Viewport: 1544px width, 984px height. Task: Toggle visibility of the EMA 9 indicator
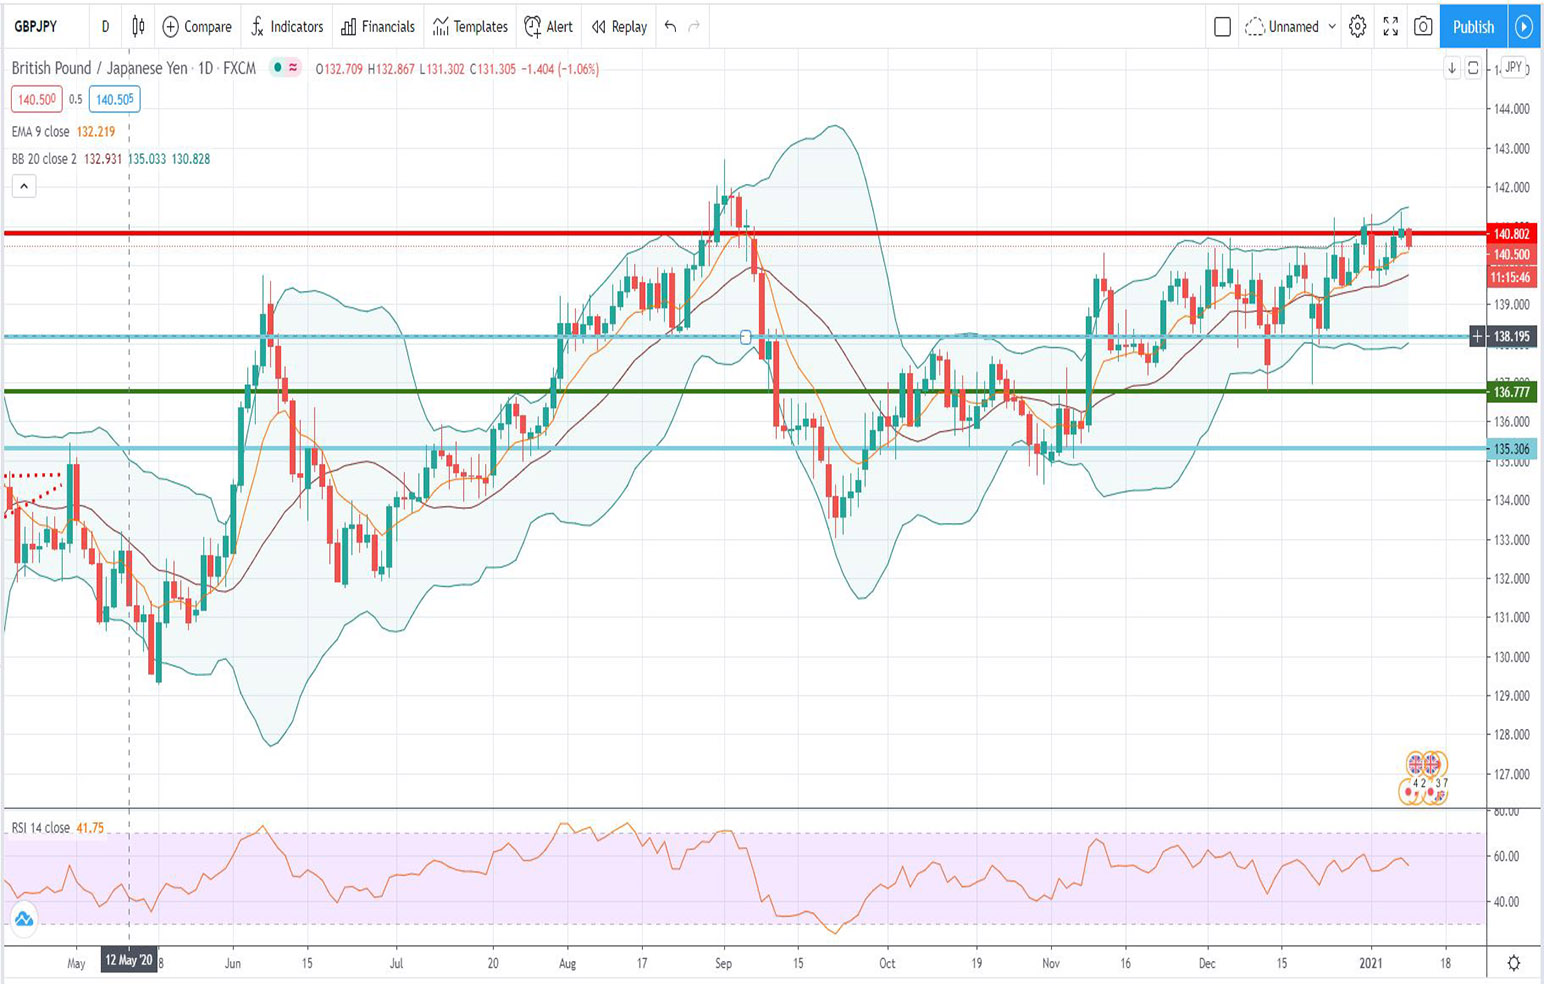40,131
